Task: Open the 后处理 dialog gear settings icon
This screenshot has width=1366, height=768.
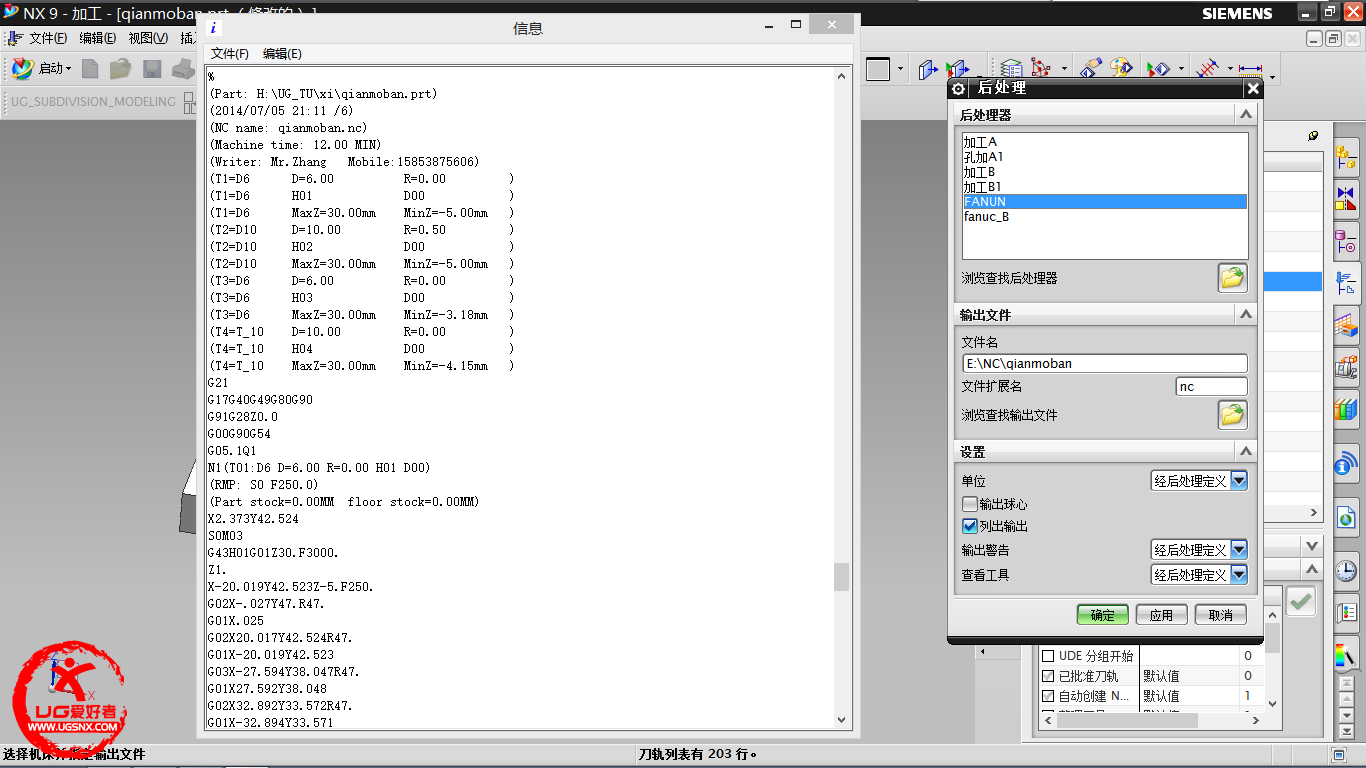Action: click(958, 89)
